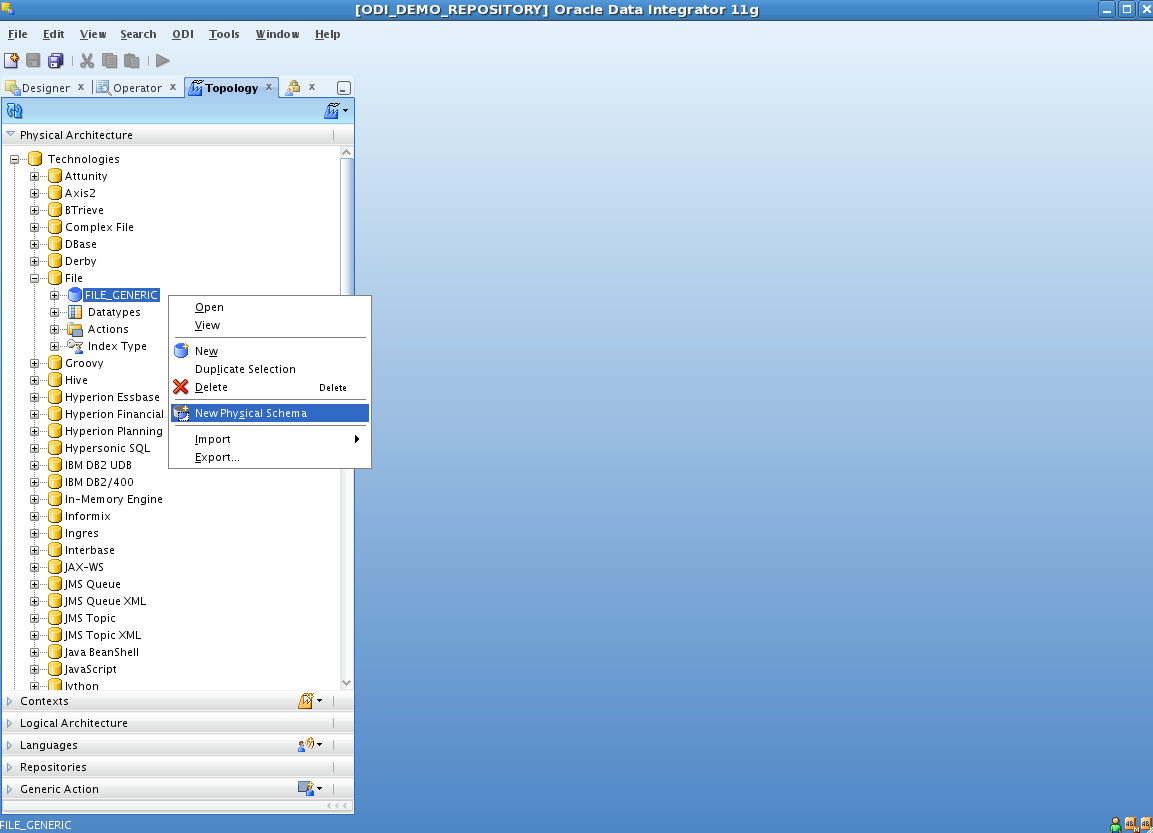Click the Paste toolbar icon
Image resolution: width=1153 pixels, height=833 pixels.
132,60
